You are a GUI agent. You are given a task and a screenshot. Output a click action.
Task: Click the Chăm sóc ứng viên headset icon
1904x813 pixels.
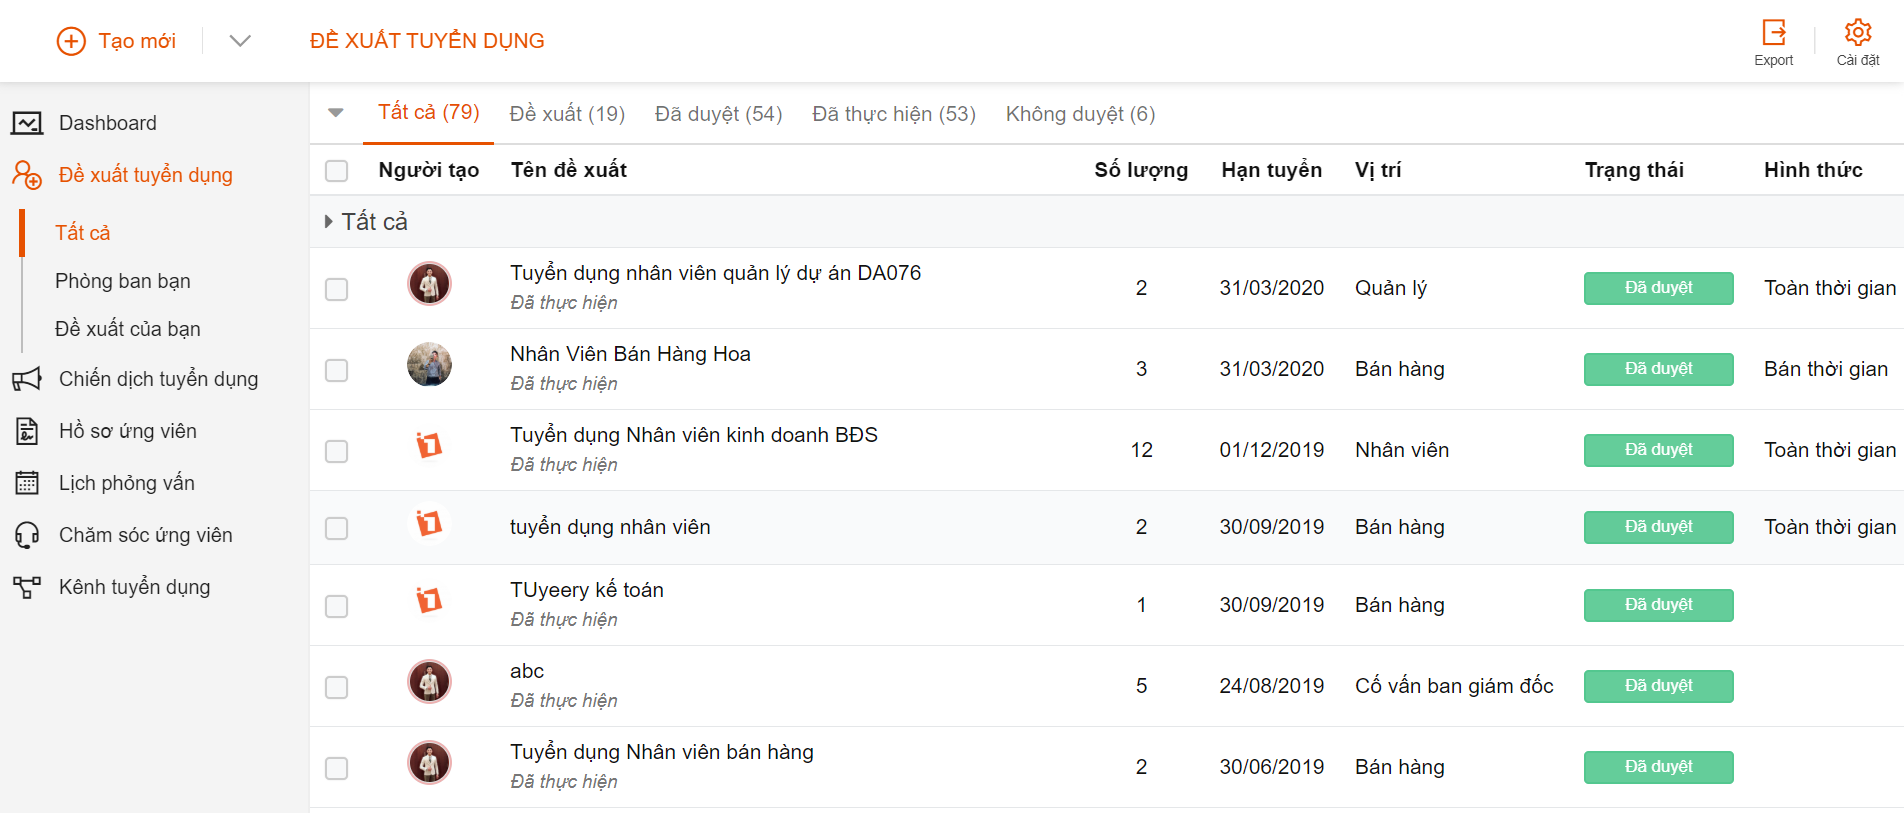pos(27,535)
